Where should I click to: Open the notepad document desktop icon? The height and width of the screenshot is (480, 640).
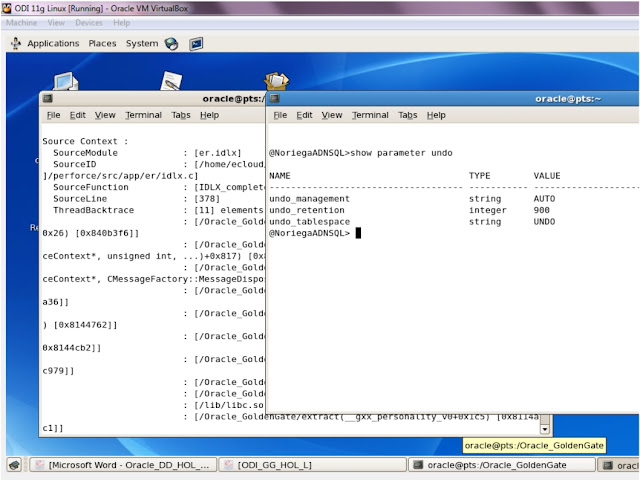(171, 80)
